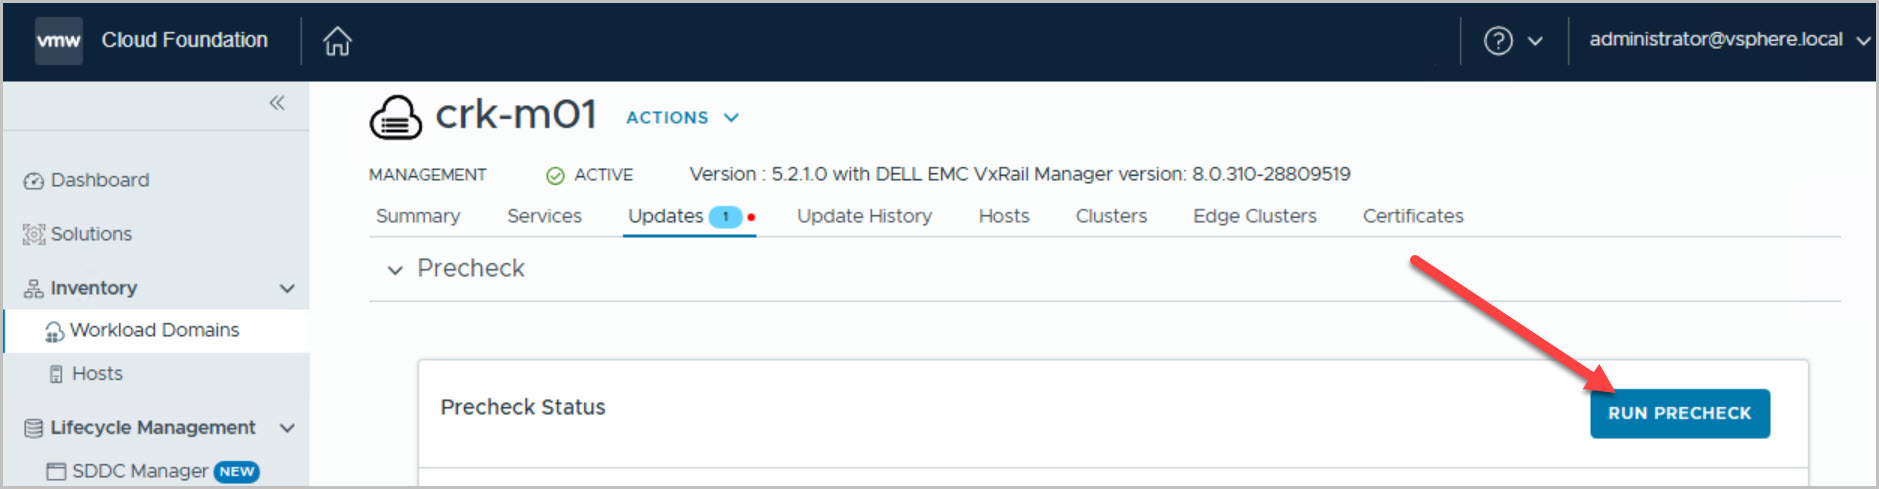This screenshot has height=489, width=1879.
Task: Click the SDDC Manager icon
Action: (56, 471)
